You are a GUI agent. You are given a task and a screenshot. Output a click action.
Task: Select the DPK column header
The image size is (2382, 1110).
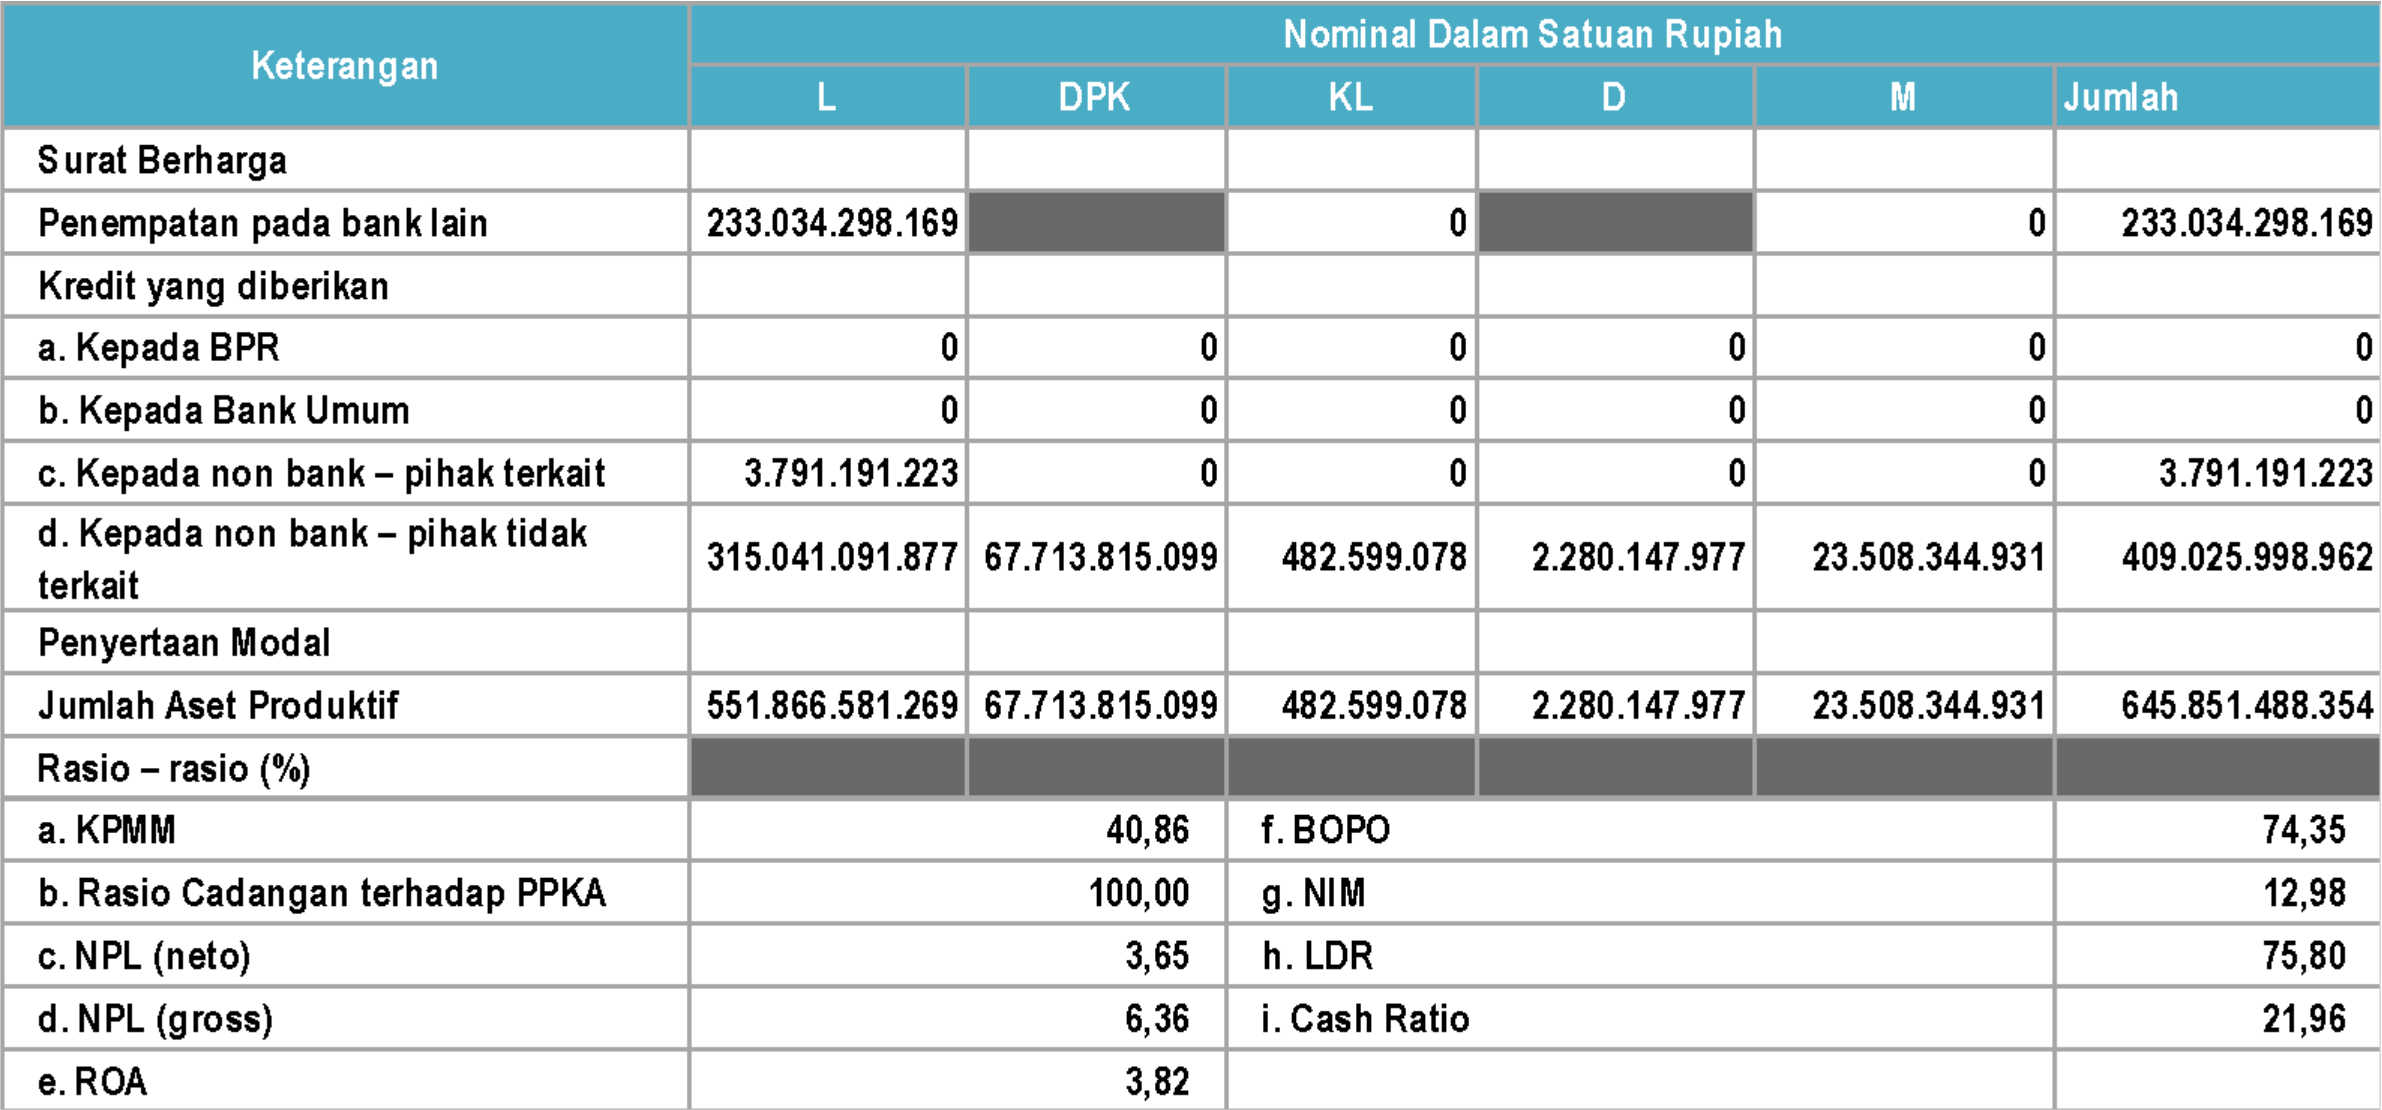1094,97
